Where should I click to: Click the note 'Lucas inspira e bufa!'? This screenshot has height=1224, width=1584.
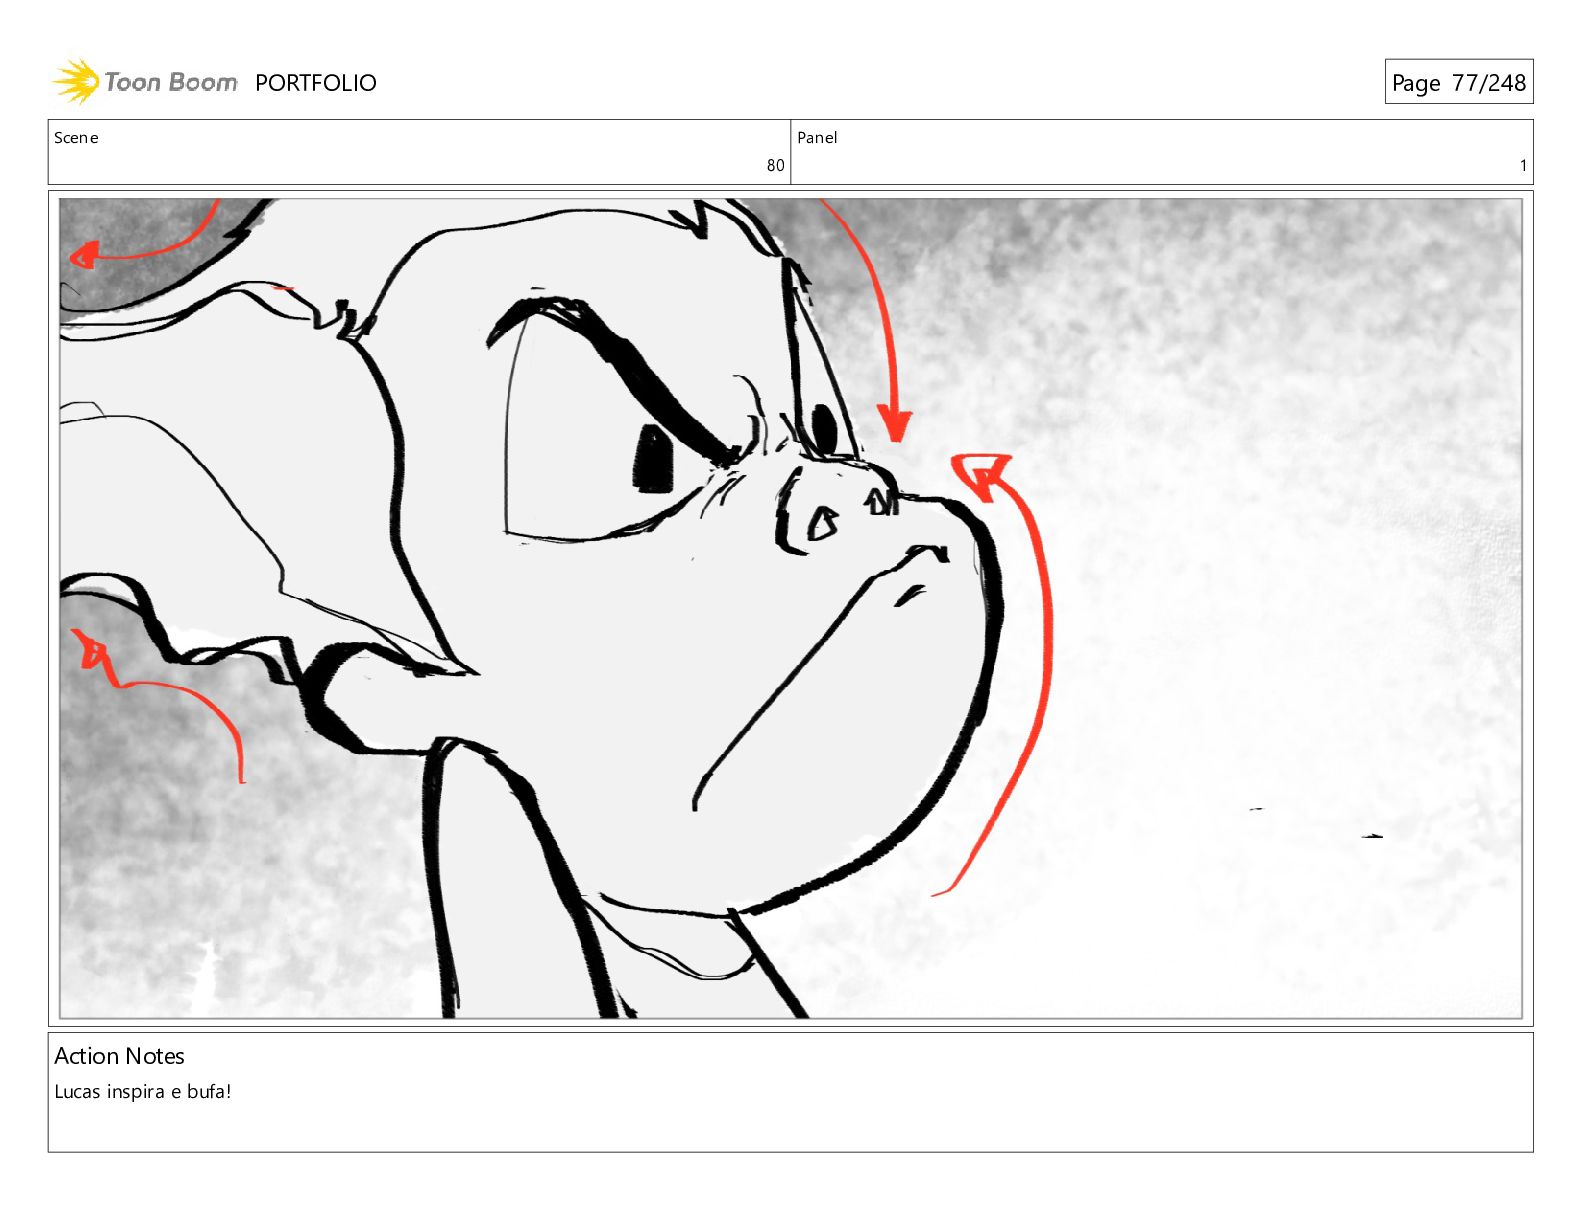coord(143,1092)
